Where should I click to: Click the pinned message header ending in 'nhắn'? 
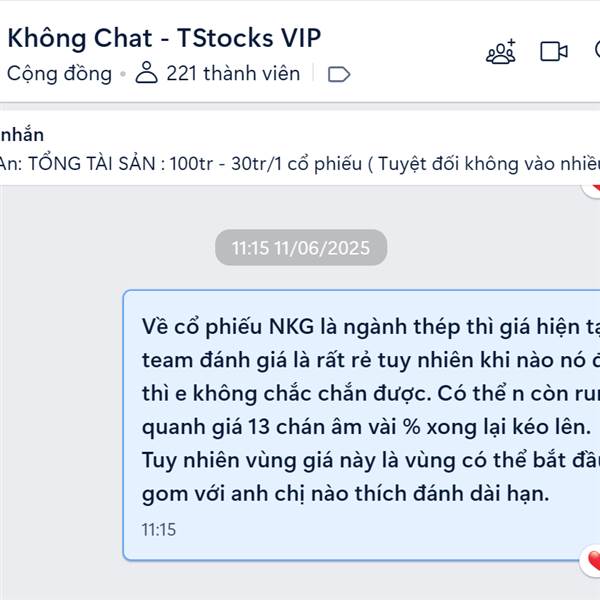click(22, 135)
